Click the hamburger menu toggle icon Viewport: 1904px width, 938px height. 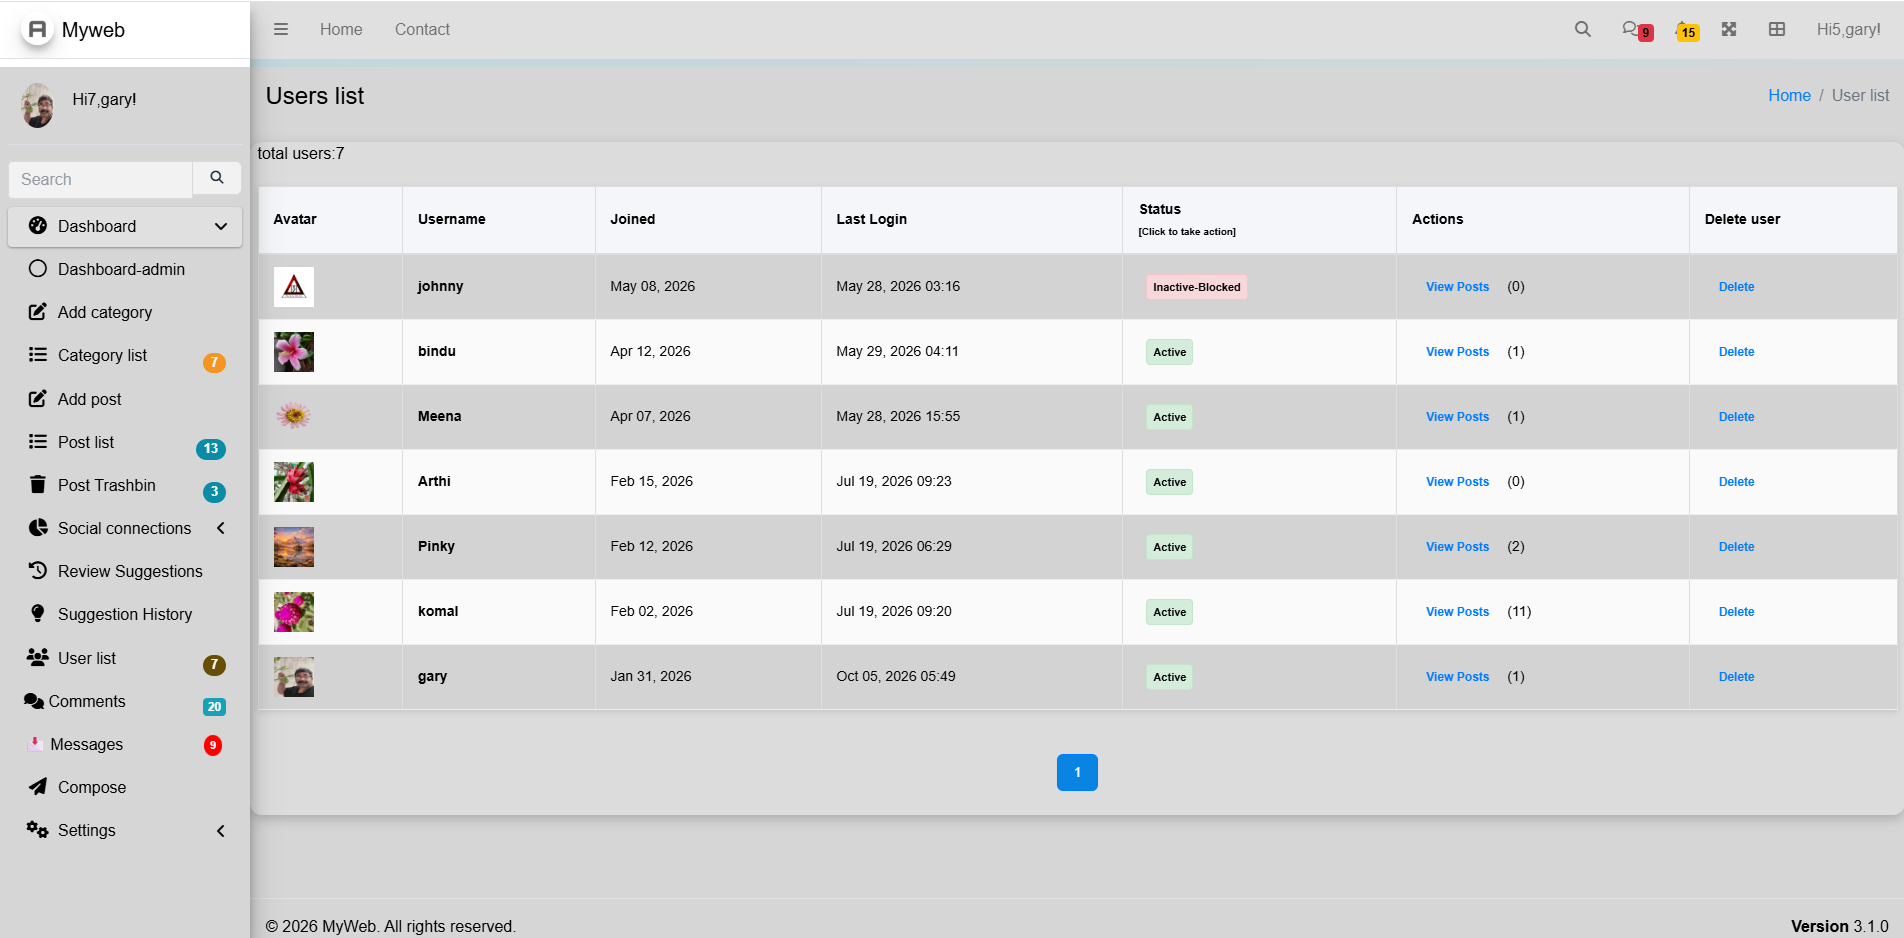tap(281, 29)
